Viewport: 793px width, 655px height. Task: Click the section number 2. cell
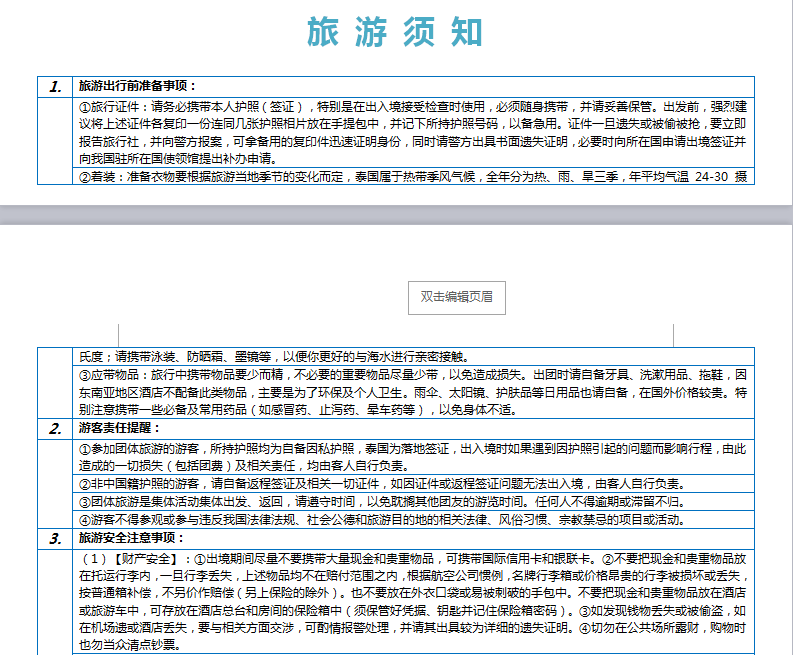[57, 429]
